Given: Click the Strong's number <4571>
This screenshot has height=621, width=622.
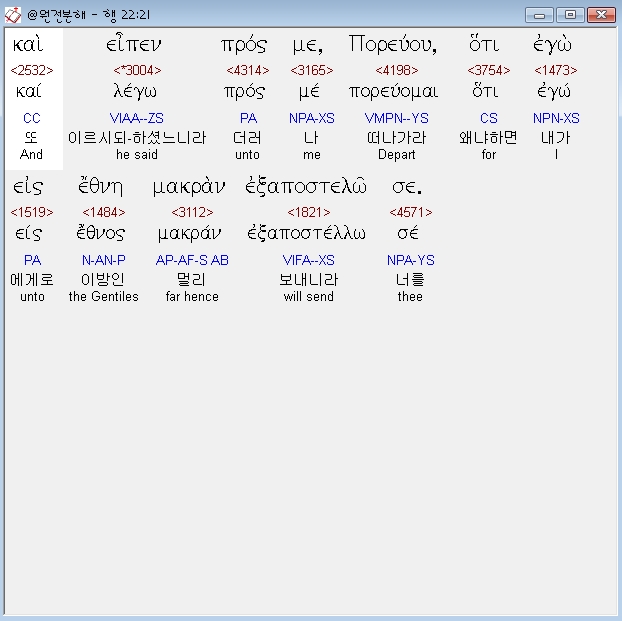Looking at the screenshot, I should tap(411, 212).
